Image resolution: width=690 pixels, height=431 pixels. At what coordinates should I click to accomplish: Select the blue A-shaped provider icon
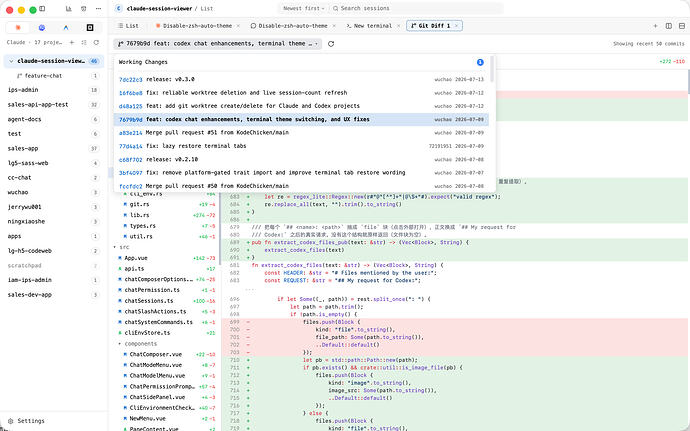pos(66,27)
